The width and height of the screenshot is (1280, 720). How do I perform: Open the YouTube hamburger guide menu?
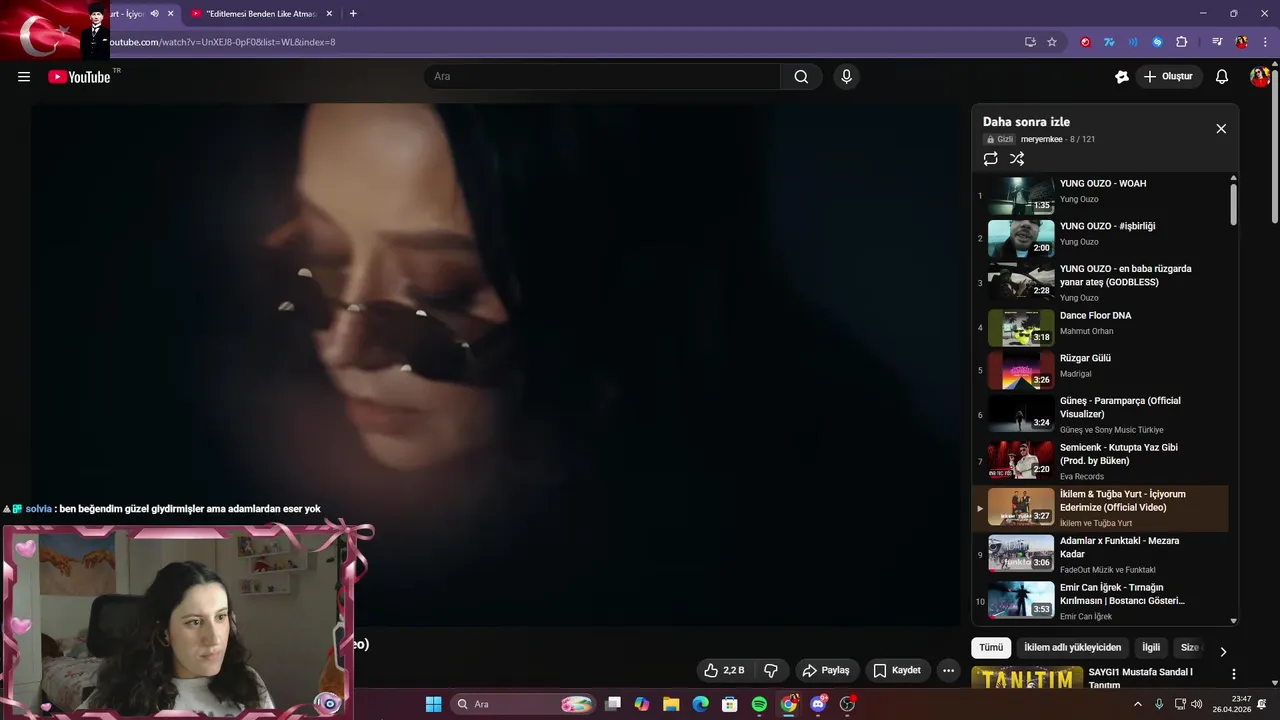[24, 77]
